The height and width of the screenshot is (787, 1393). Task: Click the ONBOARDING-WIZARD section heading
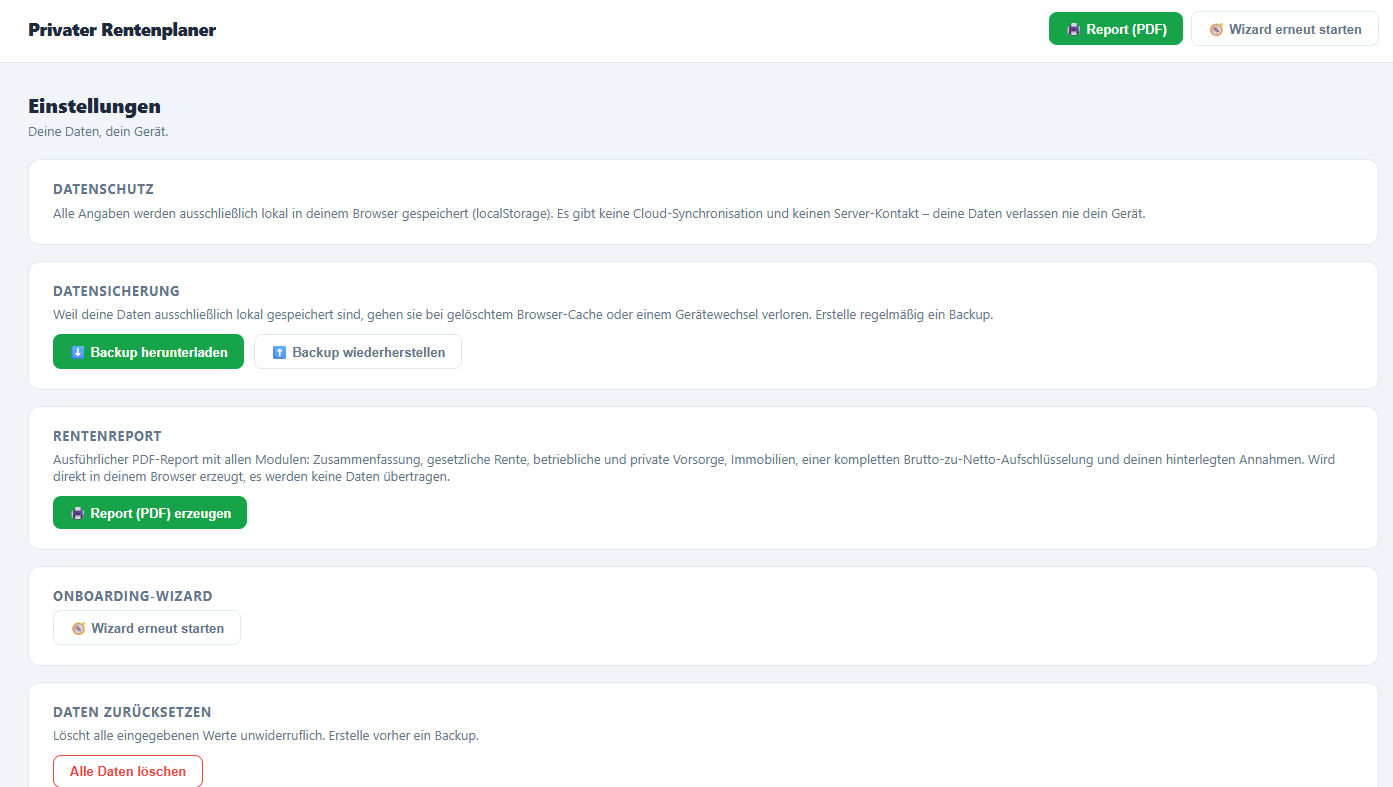[133, 596]
